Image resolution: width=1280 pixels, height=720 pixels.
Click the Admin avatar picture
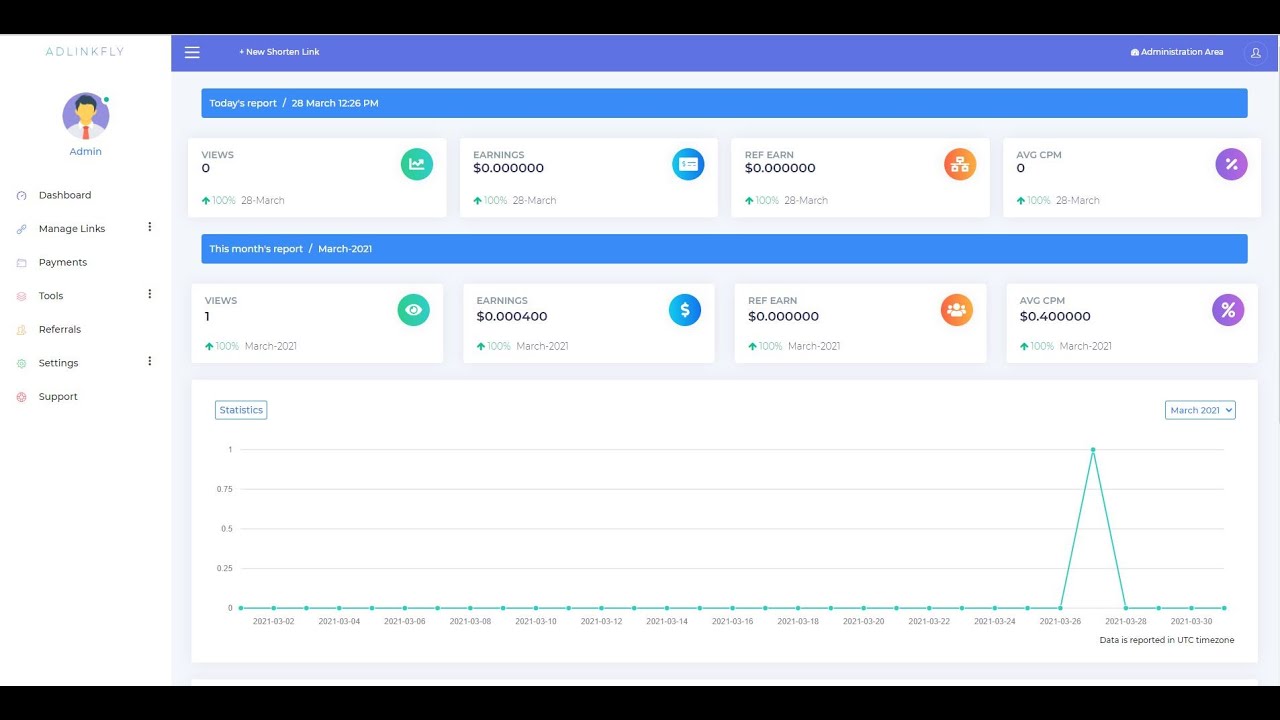(x=86, y=116)
